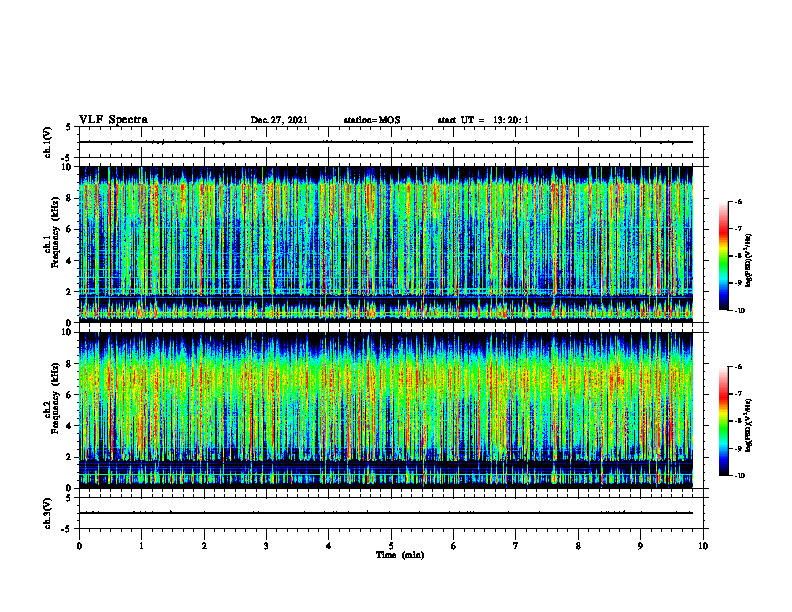
Task: Click the "-5" tick on ch.3(V) axis
Action: tap(66, 529)
